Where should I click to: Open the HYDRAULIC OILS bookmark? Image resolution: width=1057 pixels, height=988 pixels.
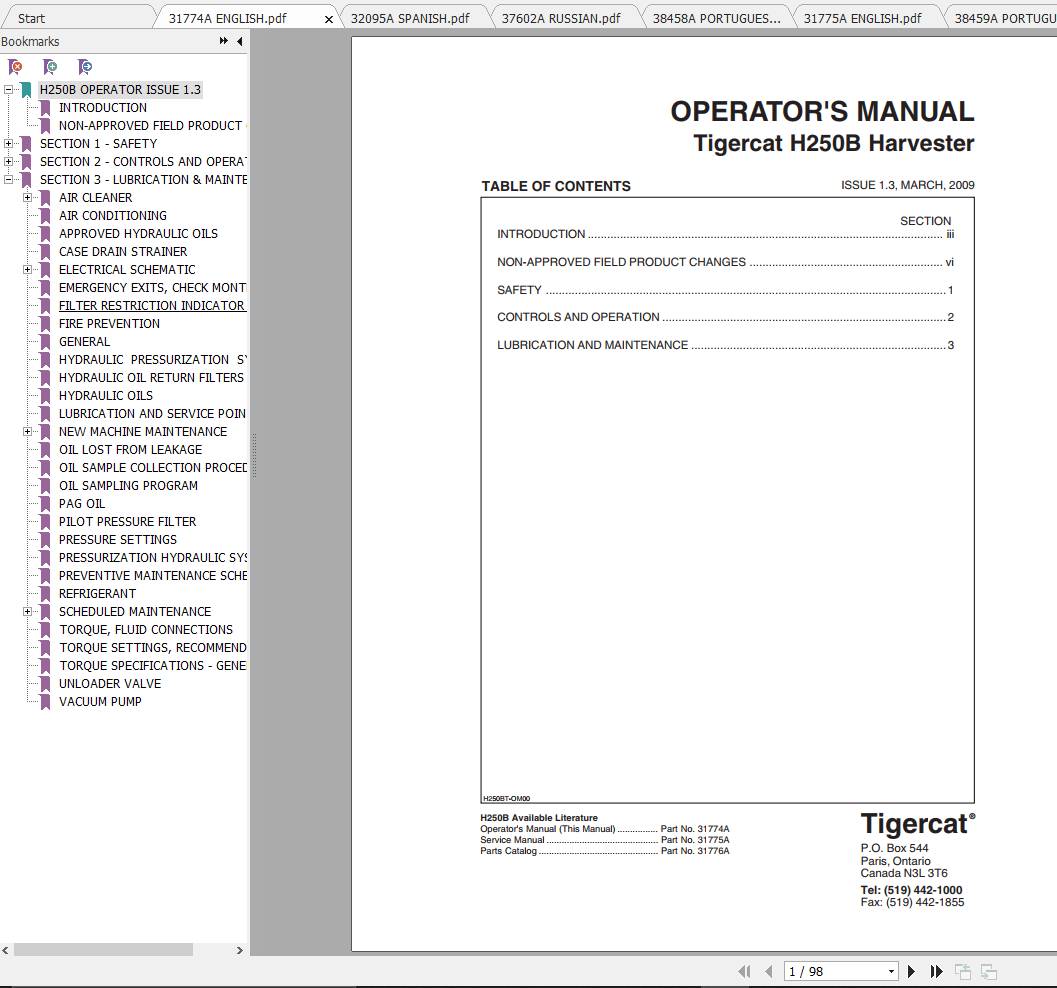tap(105, 395)
